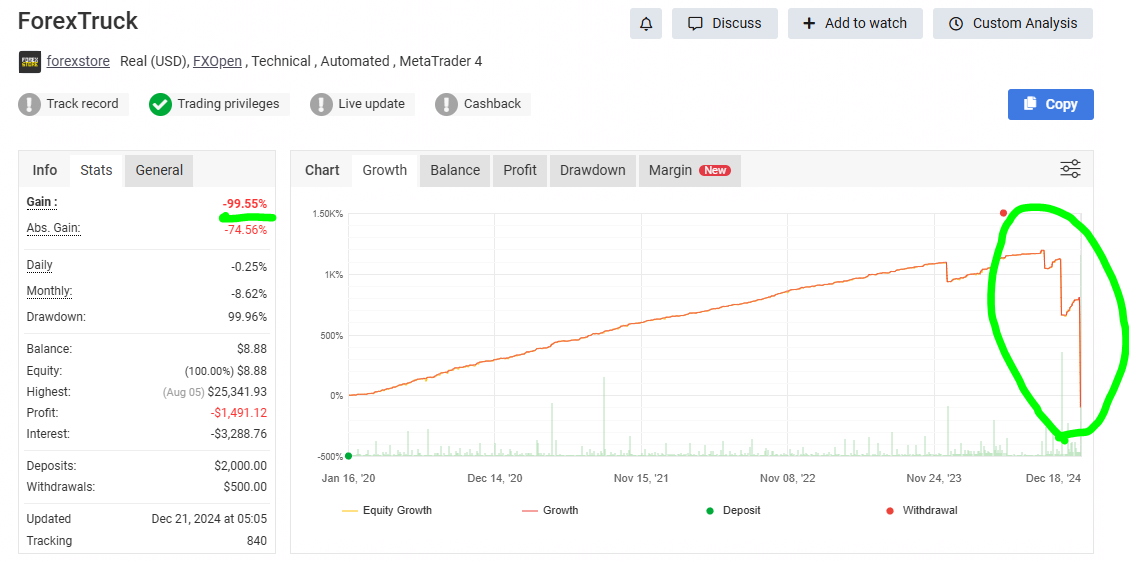Click the Discuss button
Viewport: 1129px width, 562px height.
tap(724, 24)
